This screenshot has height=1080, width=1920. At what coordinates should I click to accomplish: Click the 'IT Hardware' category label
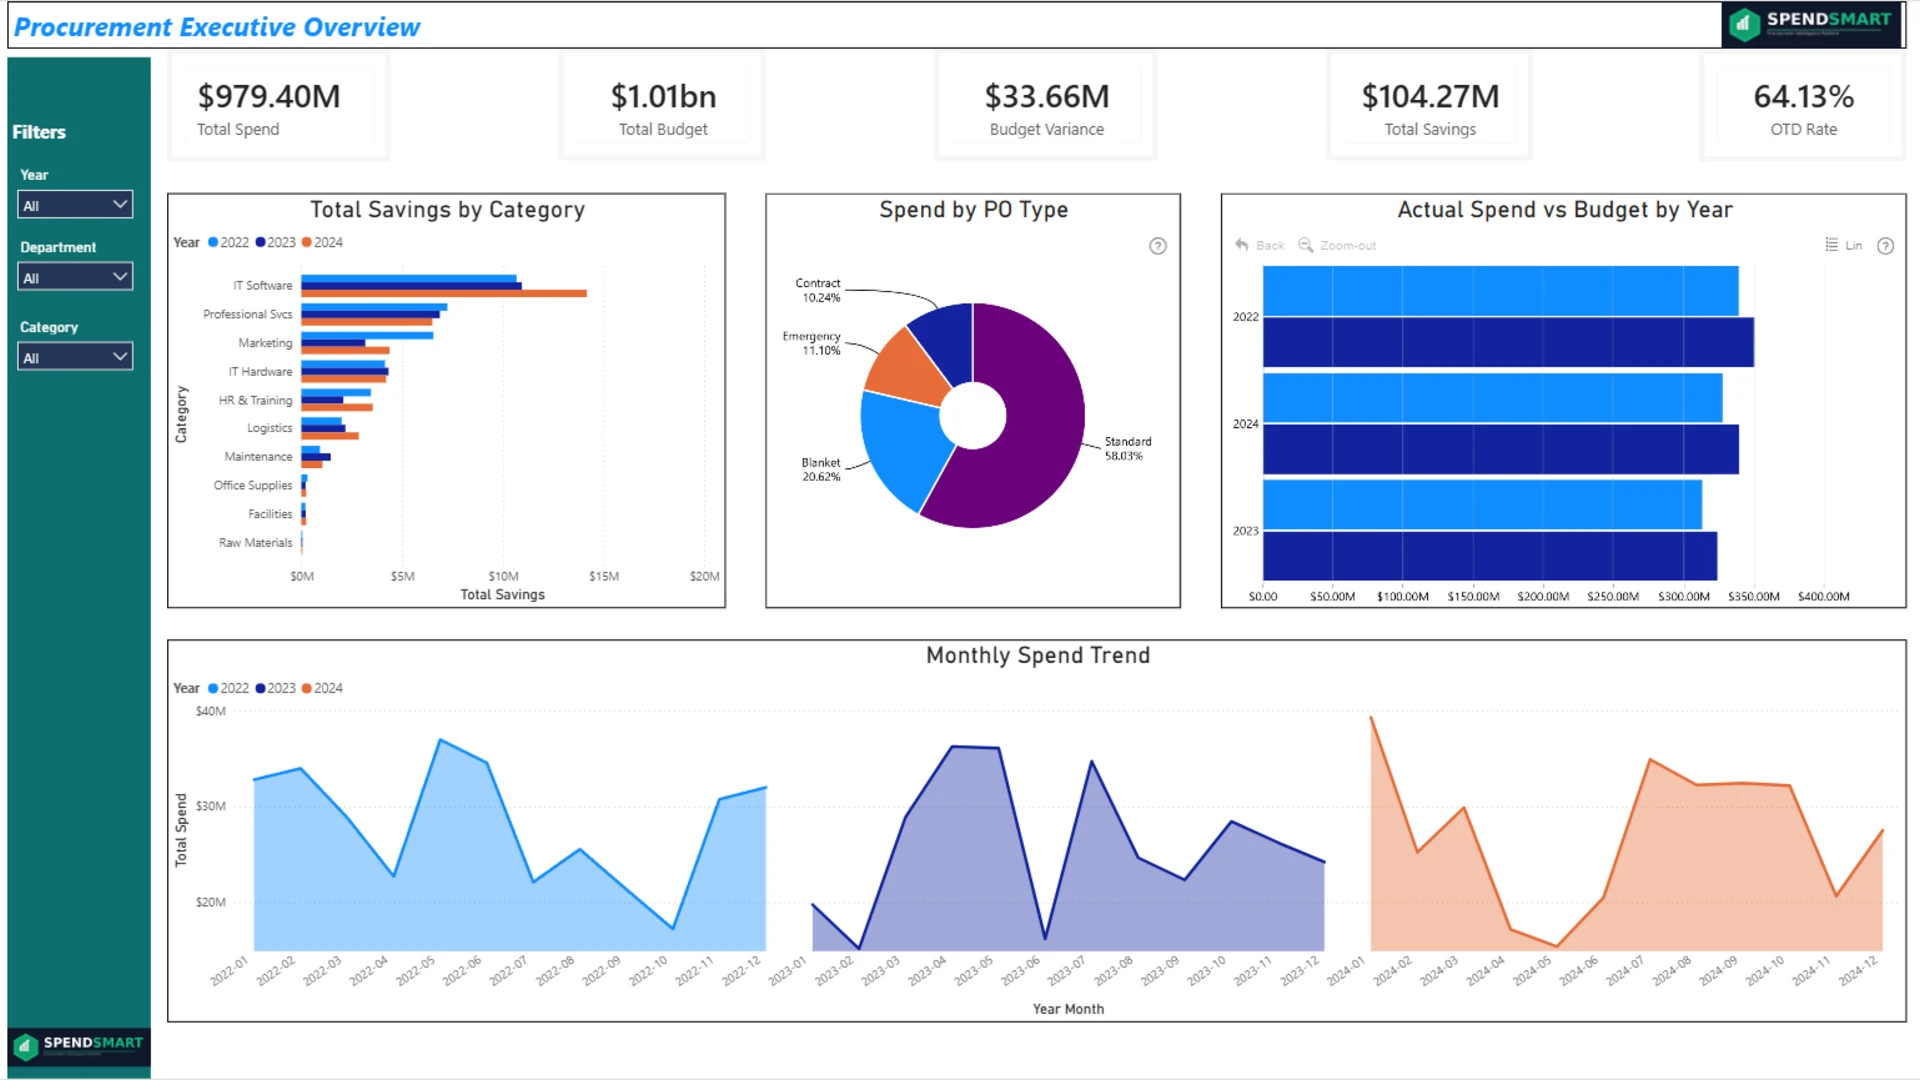coord(260,372)
